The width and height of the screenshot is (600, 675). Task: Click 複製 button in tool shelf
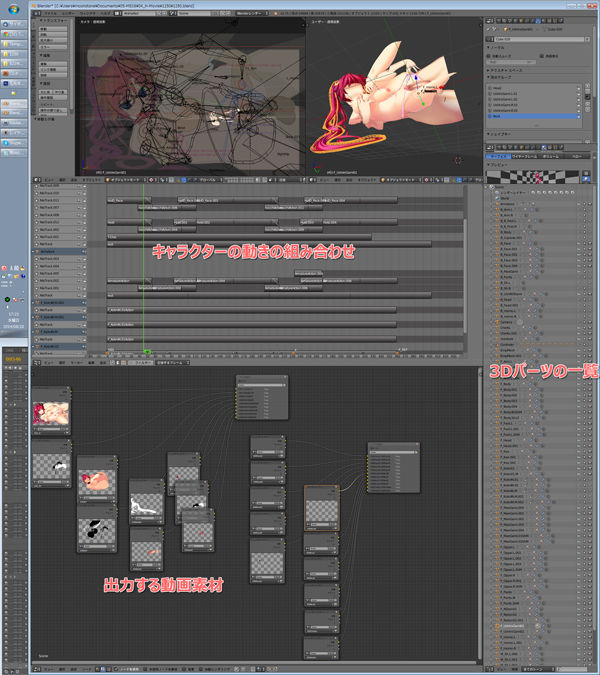pos(53,64)
